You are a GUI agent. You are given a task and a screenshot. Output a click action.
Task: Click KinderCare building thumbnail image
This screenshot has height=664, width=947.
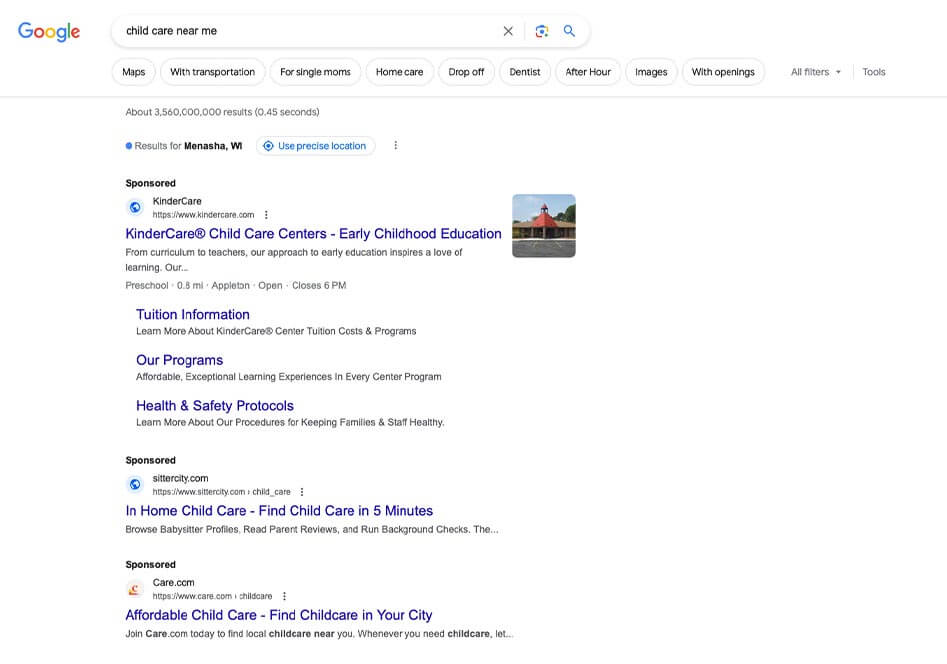[x=543, y=225]
